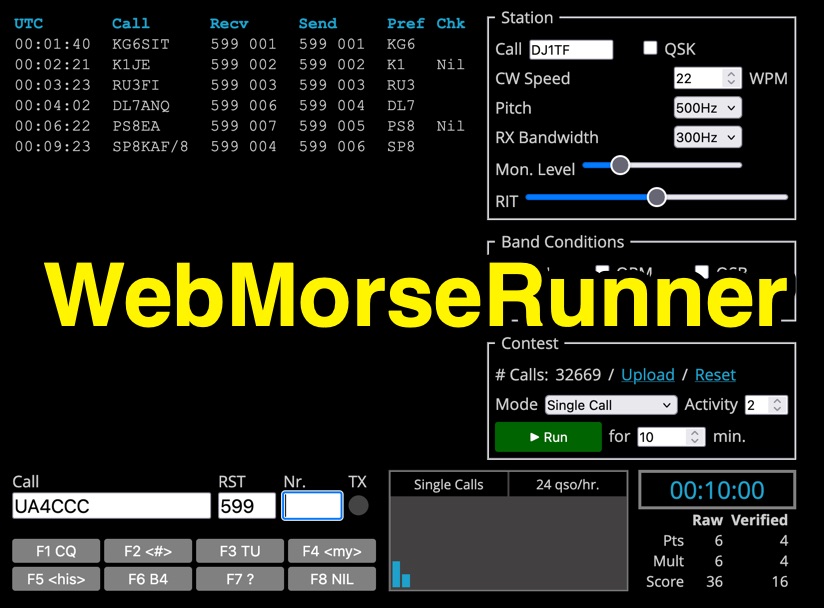Send exchange number with F2 <#>

click(148, 551)
